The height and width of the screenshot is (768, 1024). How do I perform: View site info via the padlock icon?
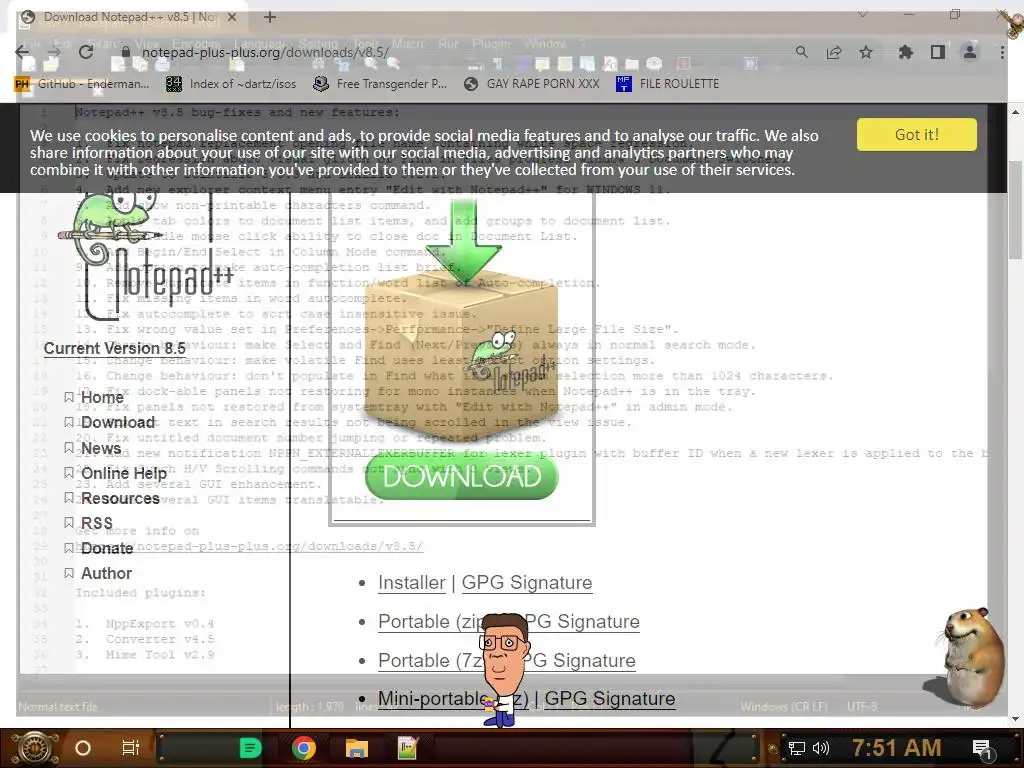point(125,52)
